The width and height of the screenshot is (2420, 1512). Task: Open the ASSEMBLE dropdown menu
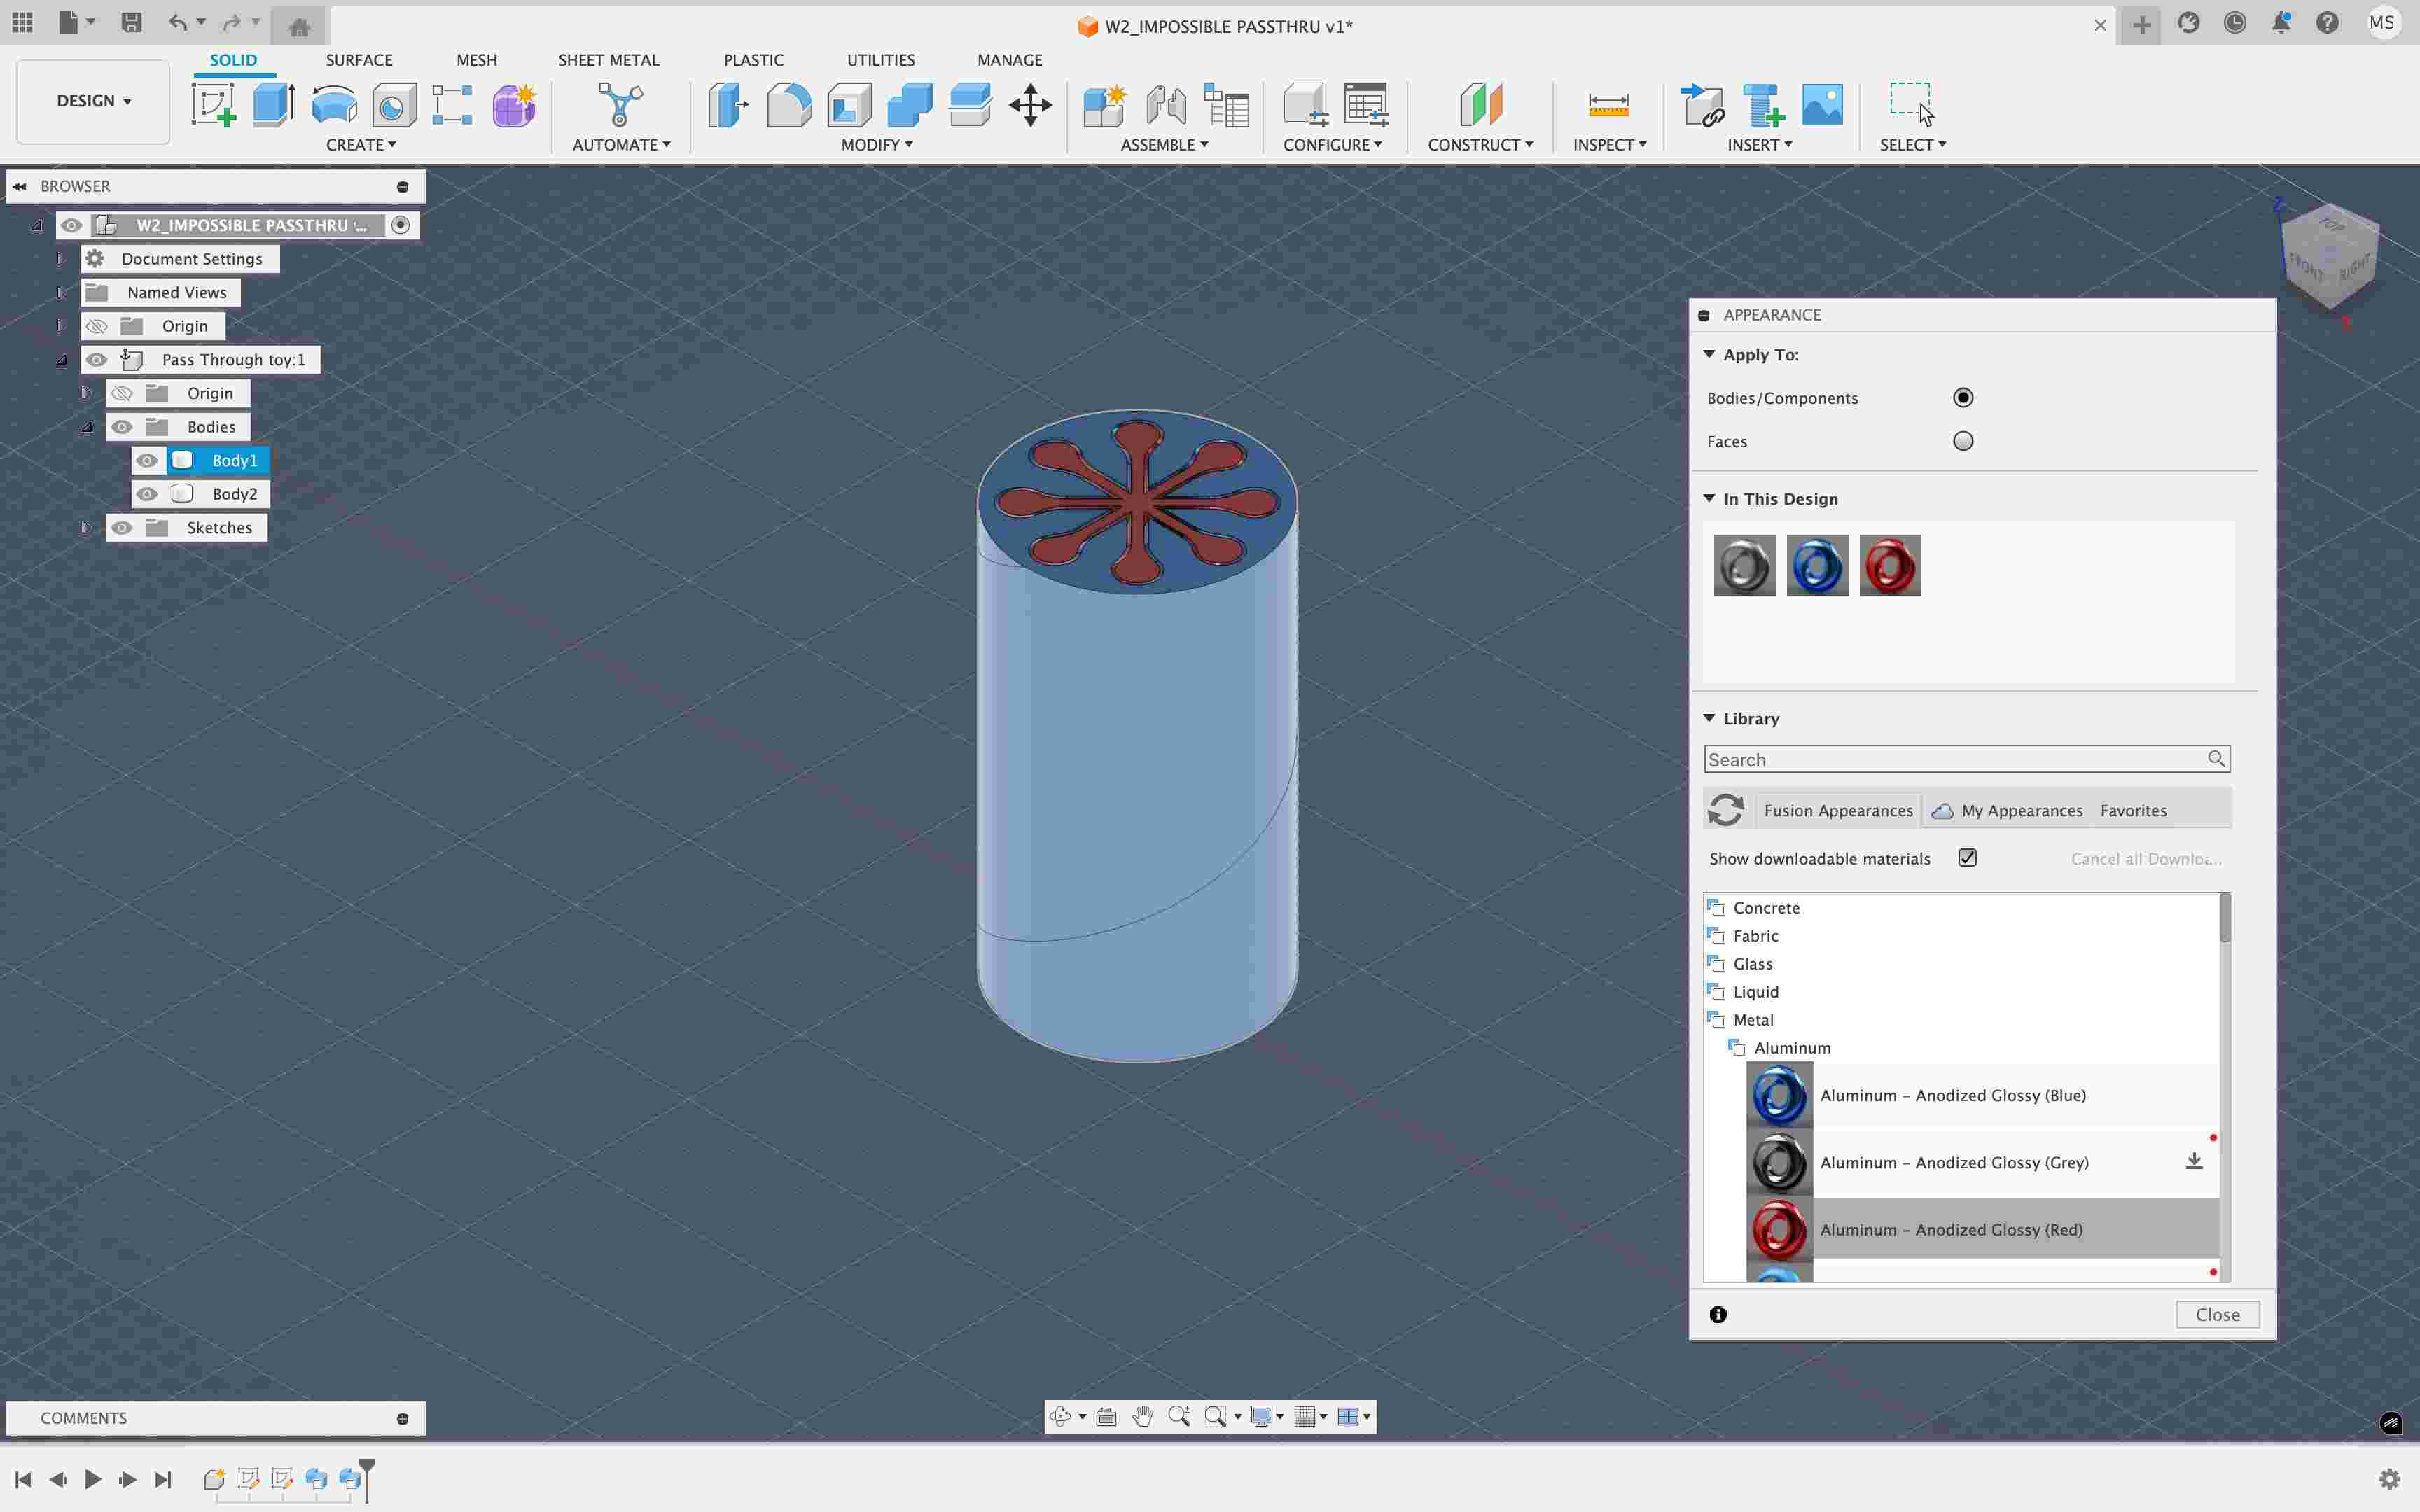point(1164,145)
